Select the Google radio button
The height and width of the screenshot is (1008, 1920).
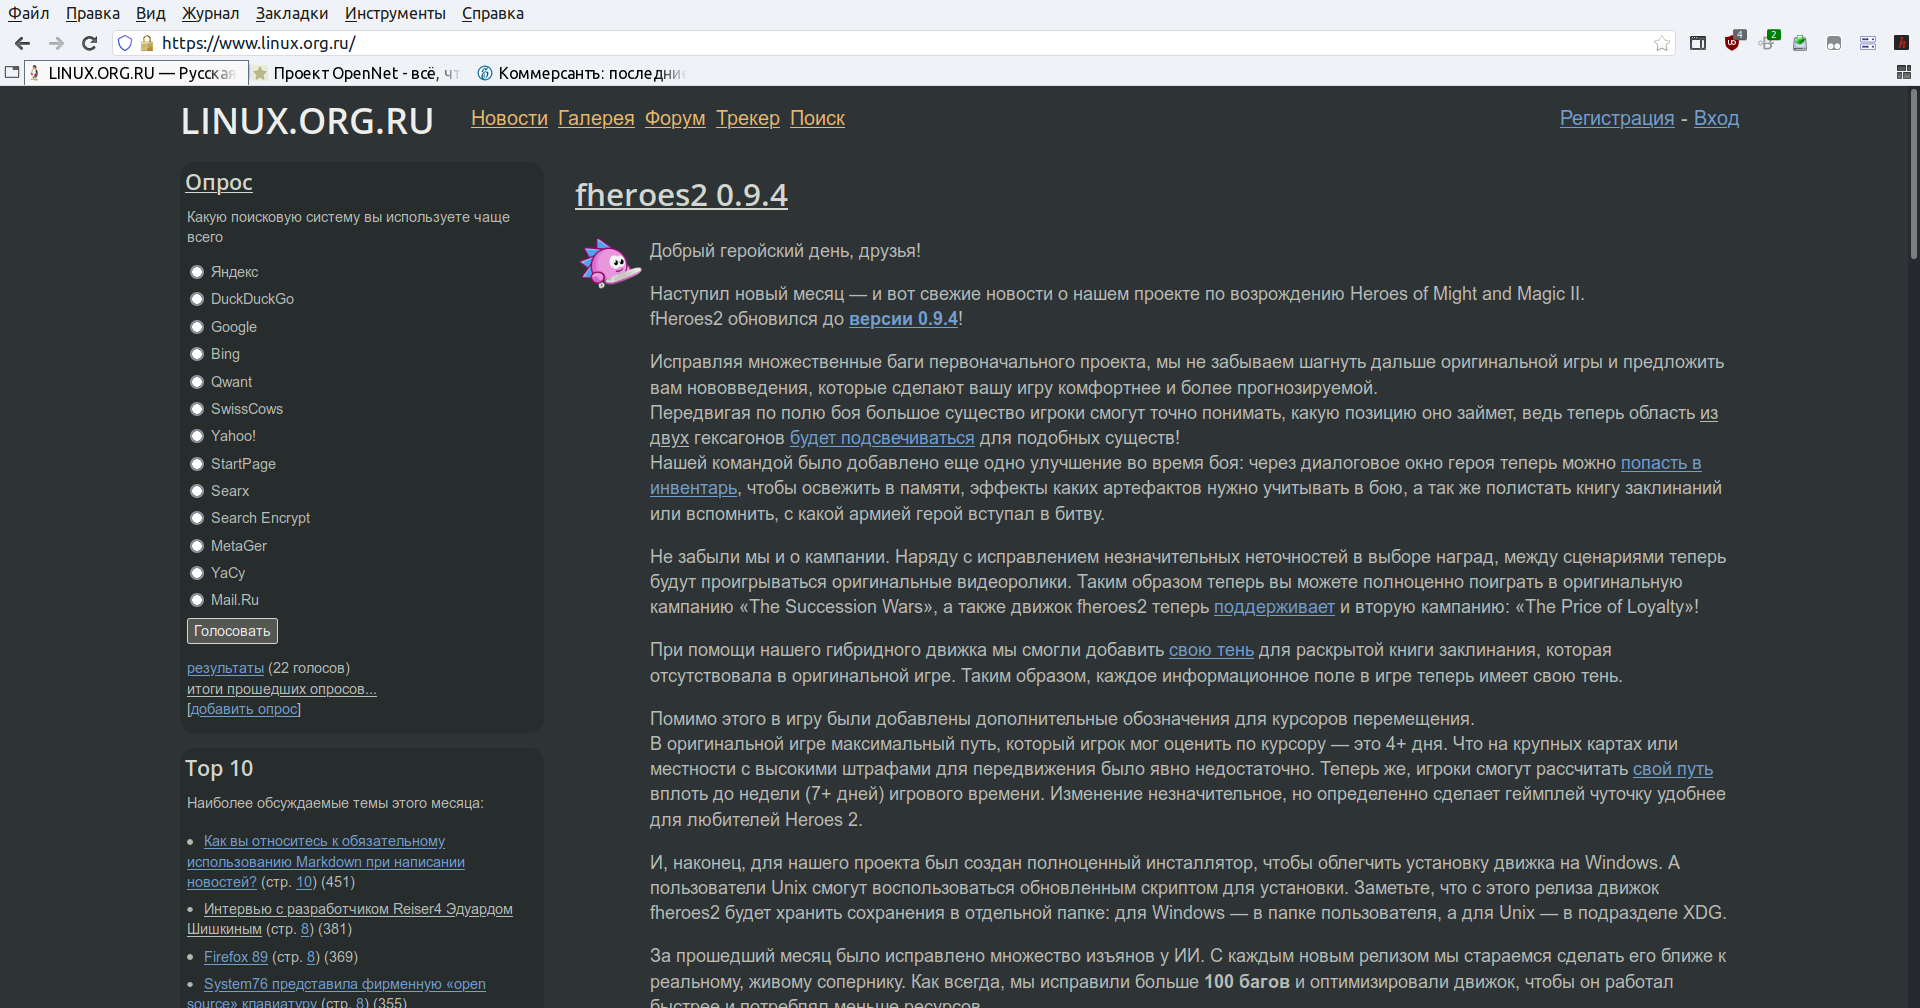197,327
